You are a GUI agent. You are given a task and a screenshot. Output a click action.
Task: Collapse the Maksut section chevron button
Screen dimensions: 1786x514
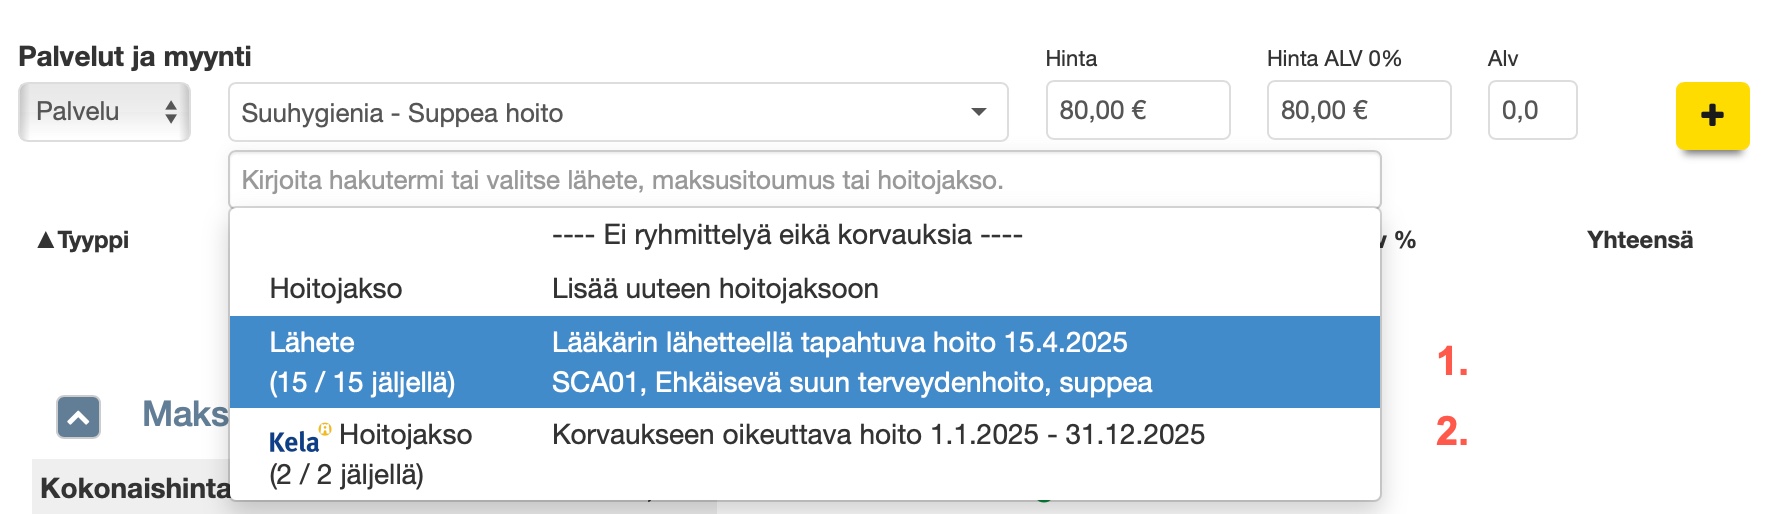click(78, 417)
